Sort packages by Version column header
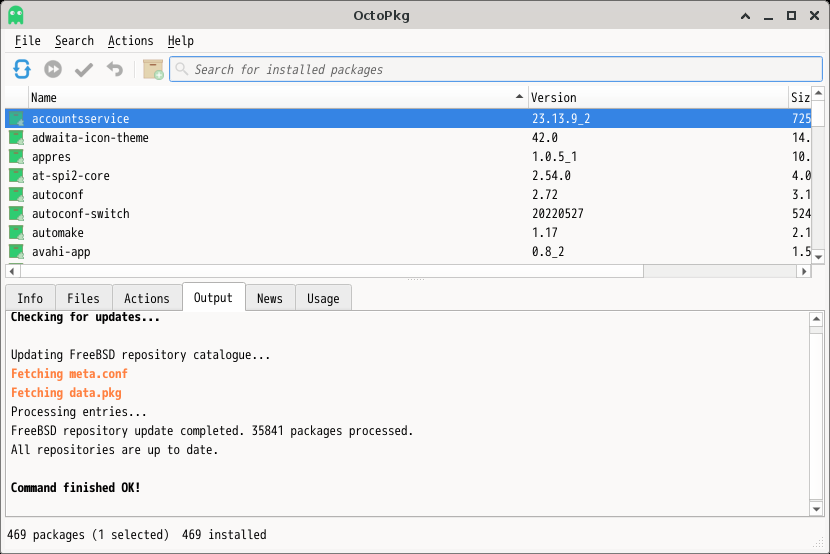The height and width of the screenshot is (554, 830). click(x=658, y=97)
